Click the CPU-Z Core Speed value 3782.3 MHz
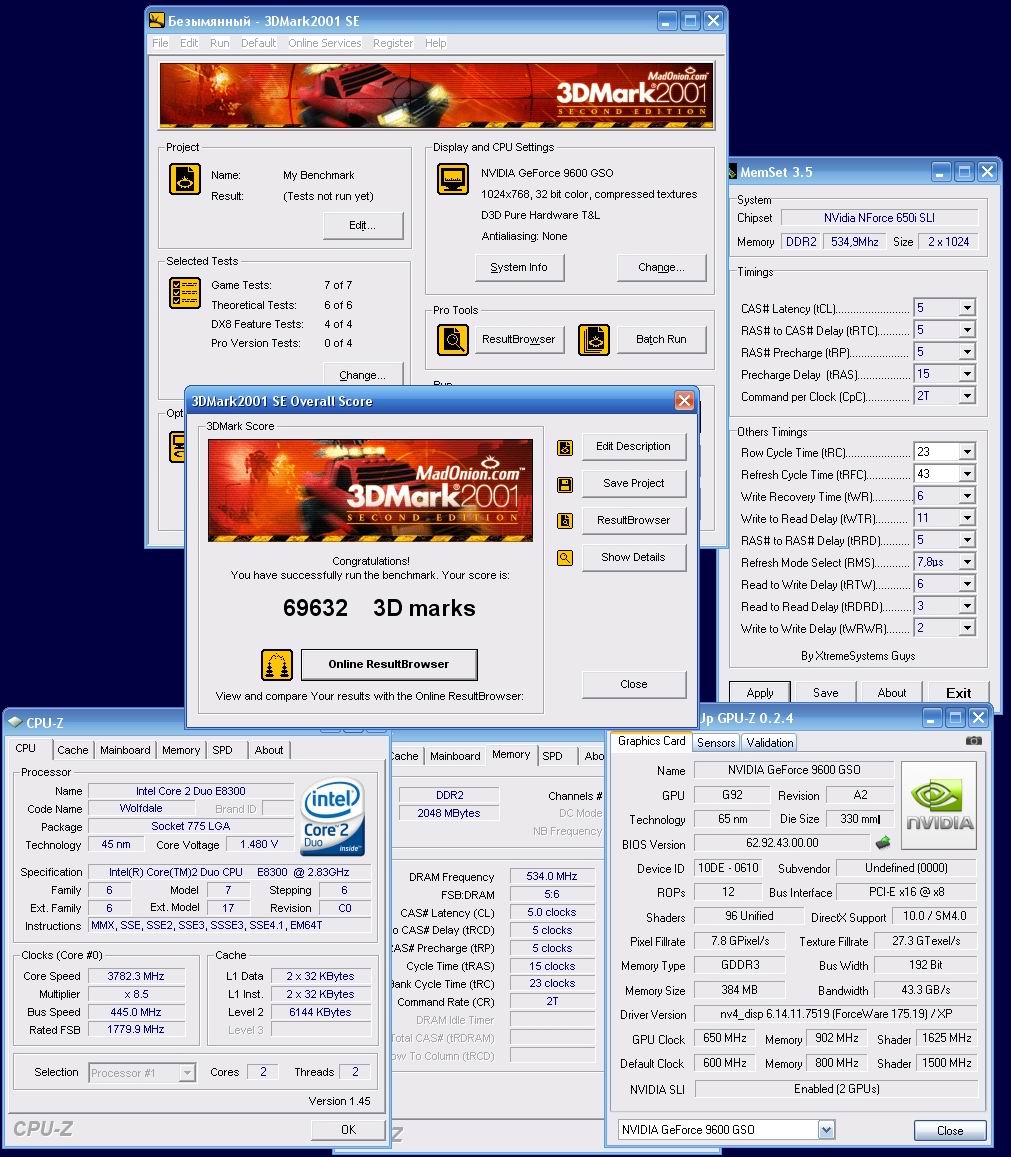This screenshot has height=1157, width=1011. coord(136,975)
